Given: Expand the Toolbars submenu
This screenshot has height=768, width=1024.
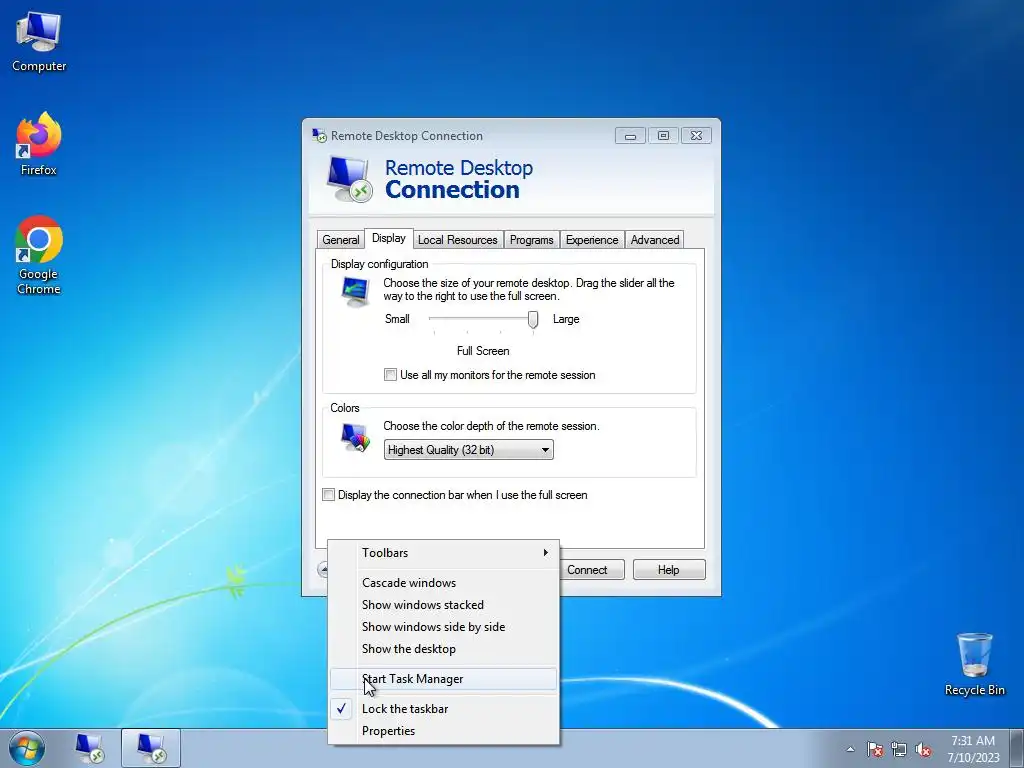Looking at the screenshot, I should click(x=443, y=552).
